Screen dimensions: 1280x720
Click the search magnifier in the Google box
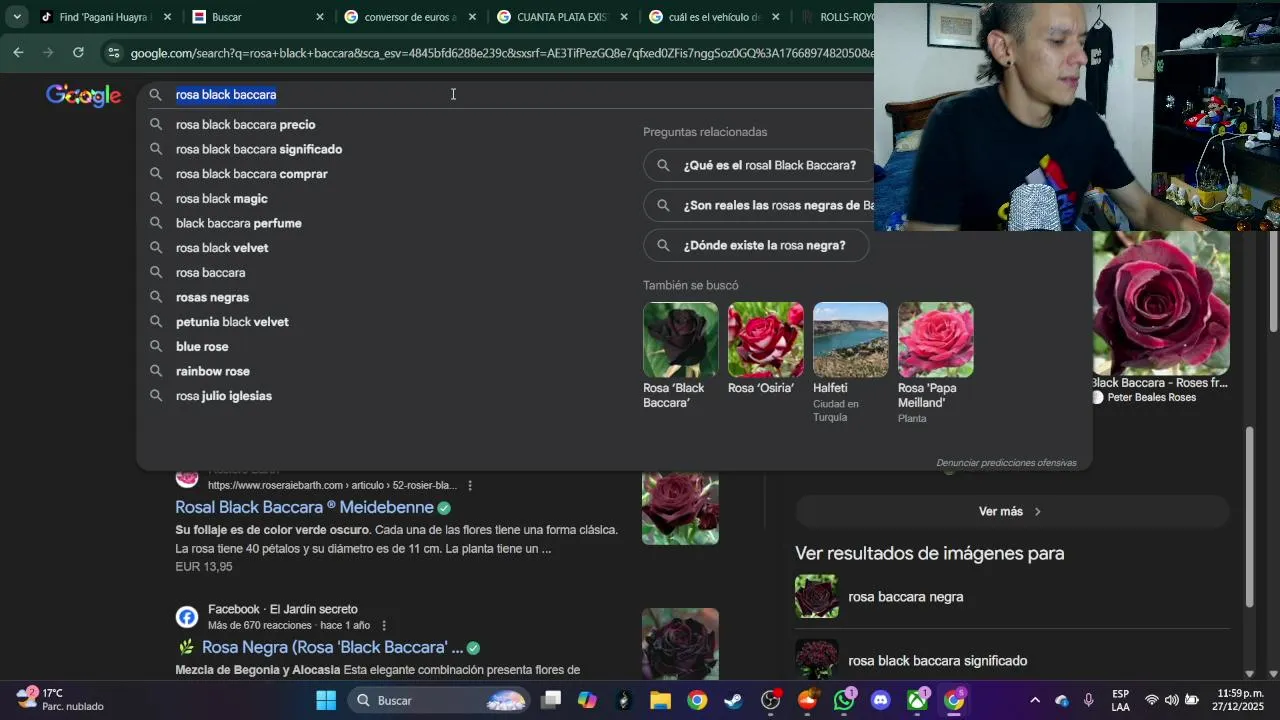coord(156,94)
